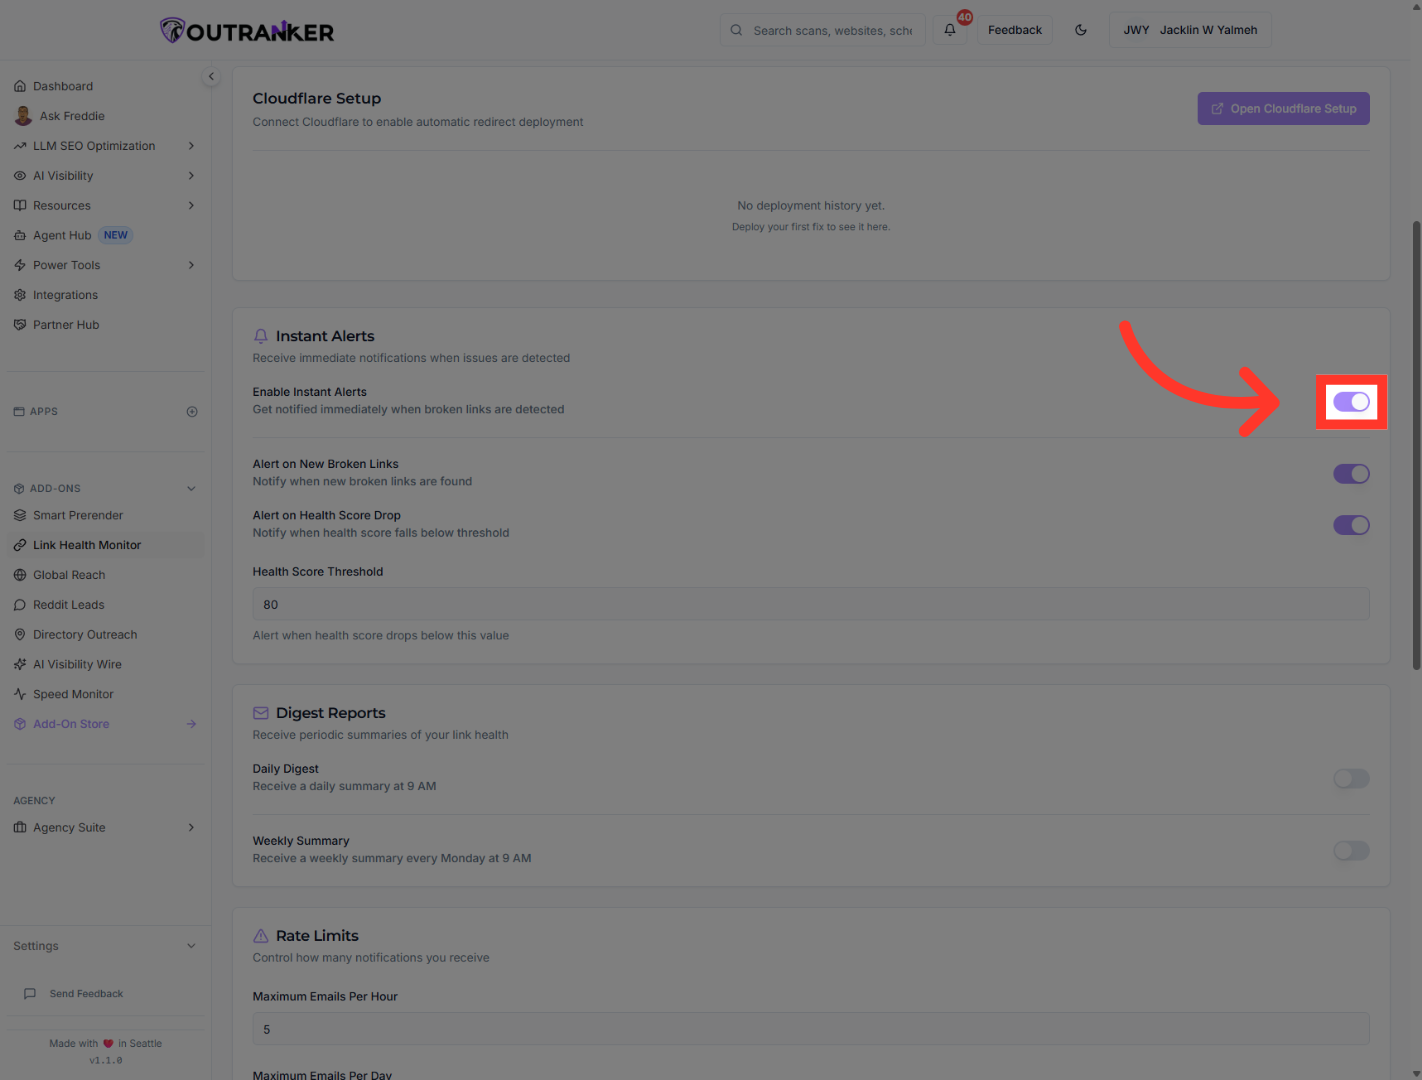Click the Global Reach globe icon

(x=20, y=576)
